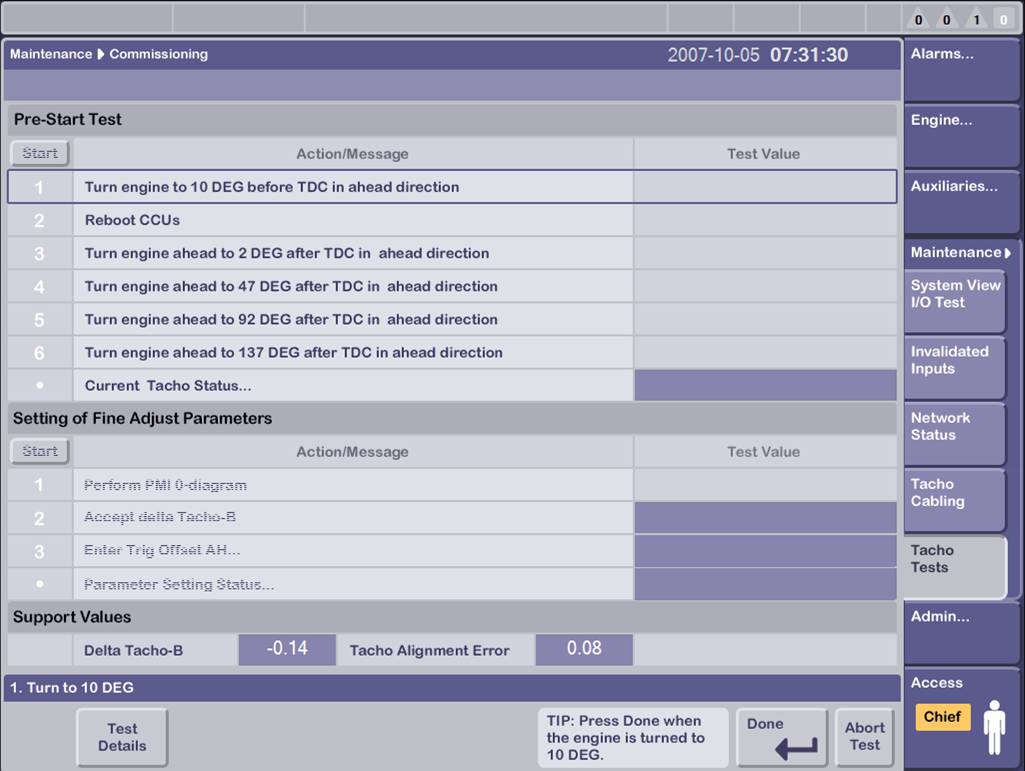The image size is (1025, 771).
Task: Open the Auxiliaries menu
Action: click(960, 202)
